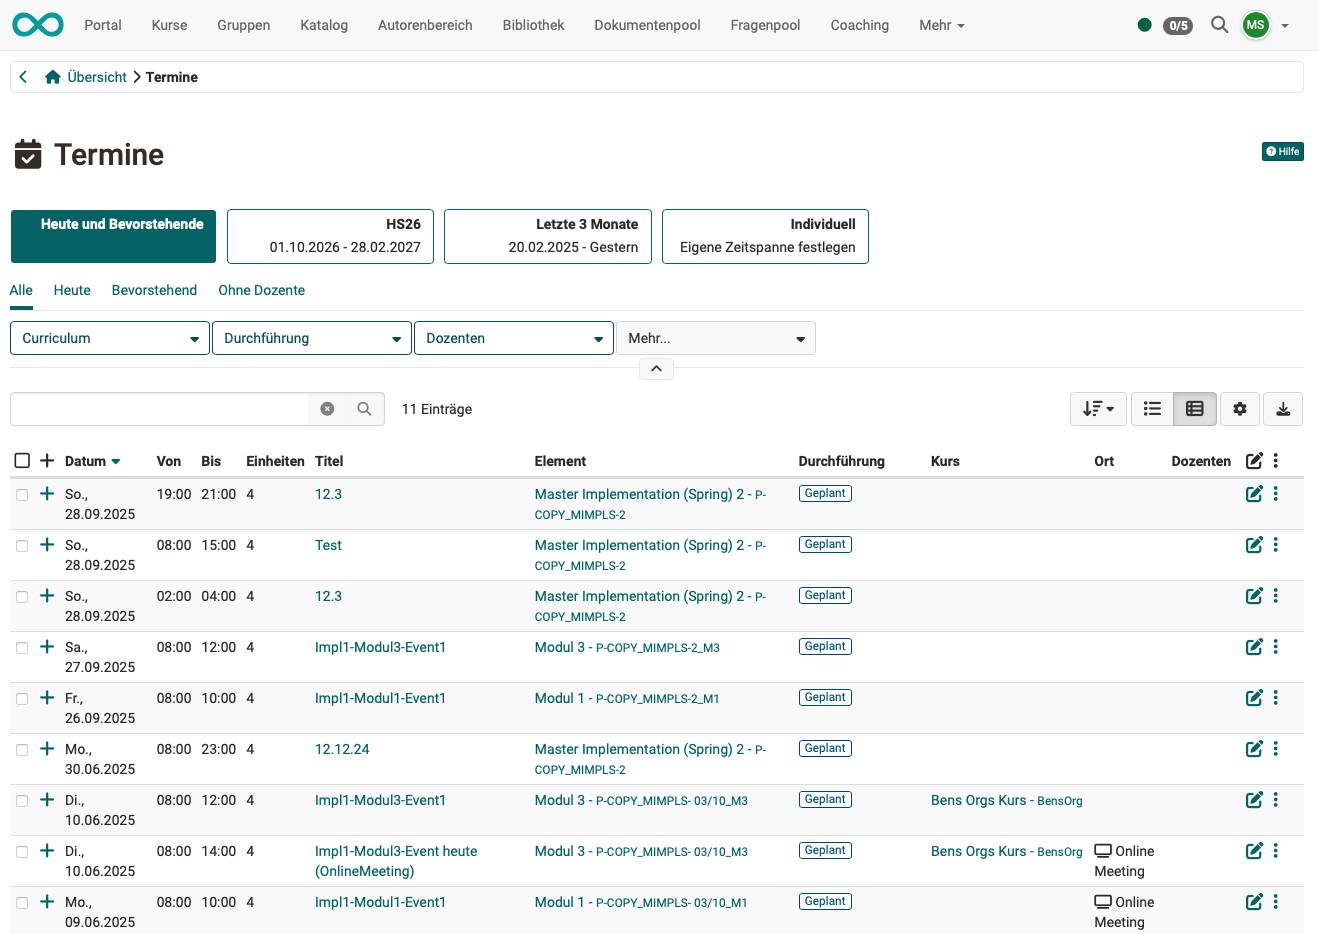This screenshot has width=1319, height=934.
Task: Expand the Dozenten filter dropdown
Action: click(x=513, y=338)
